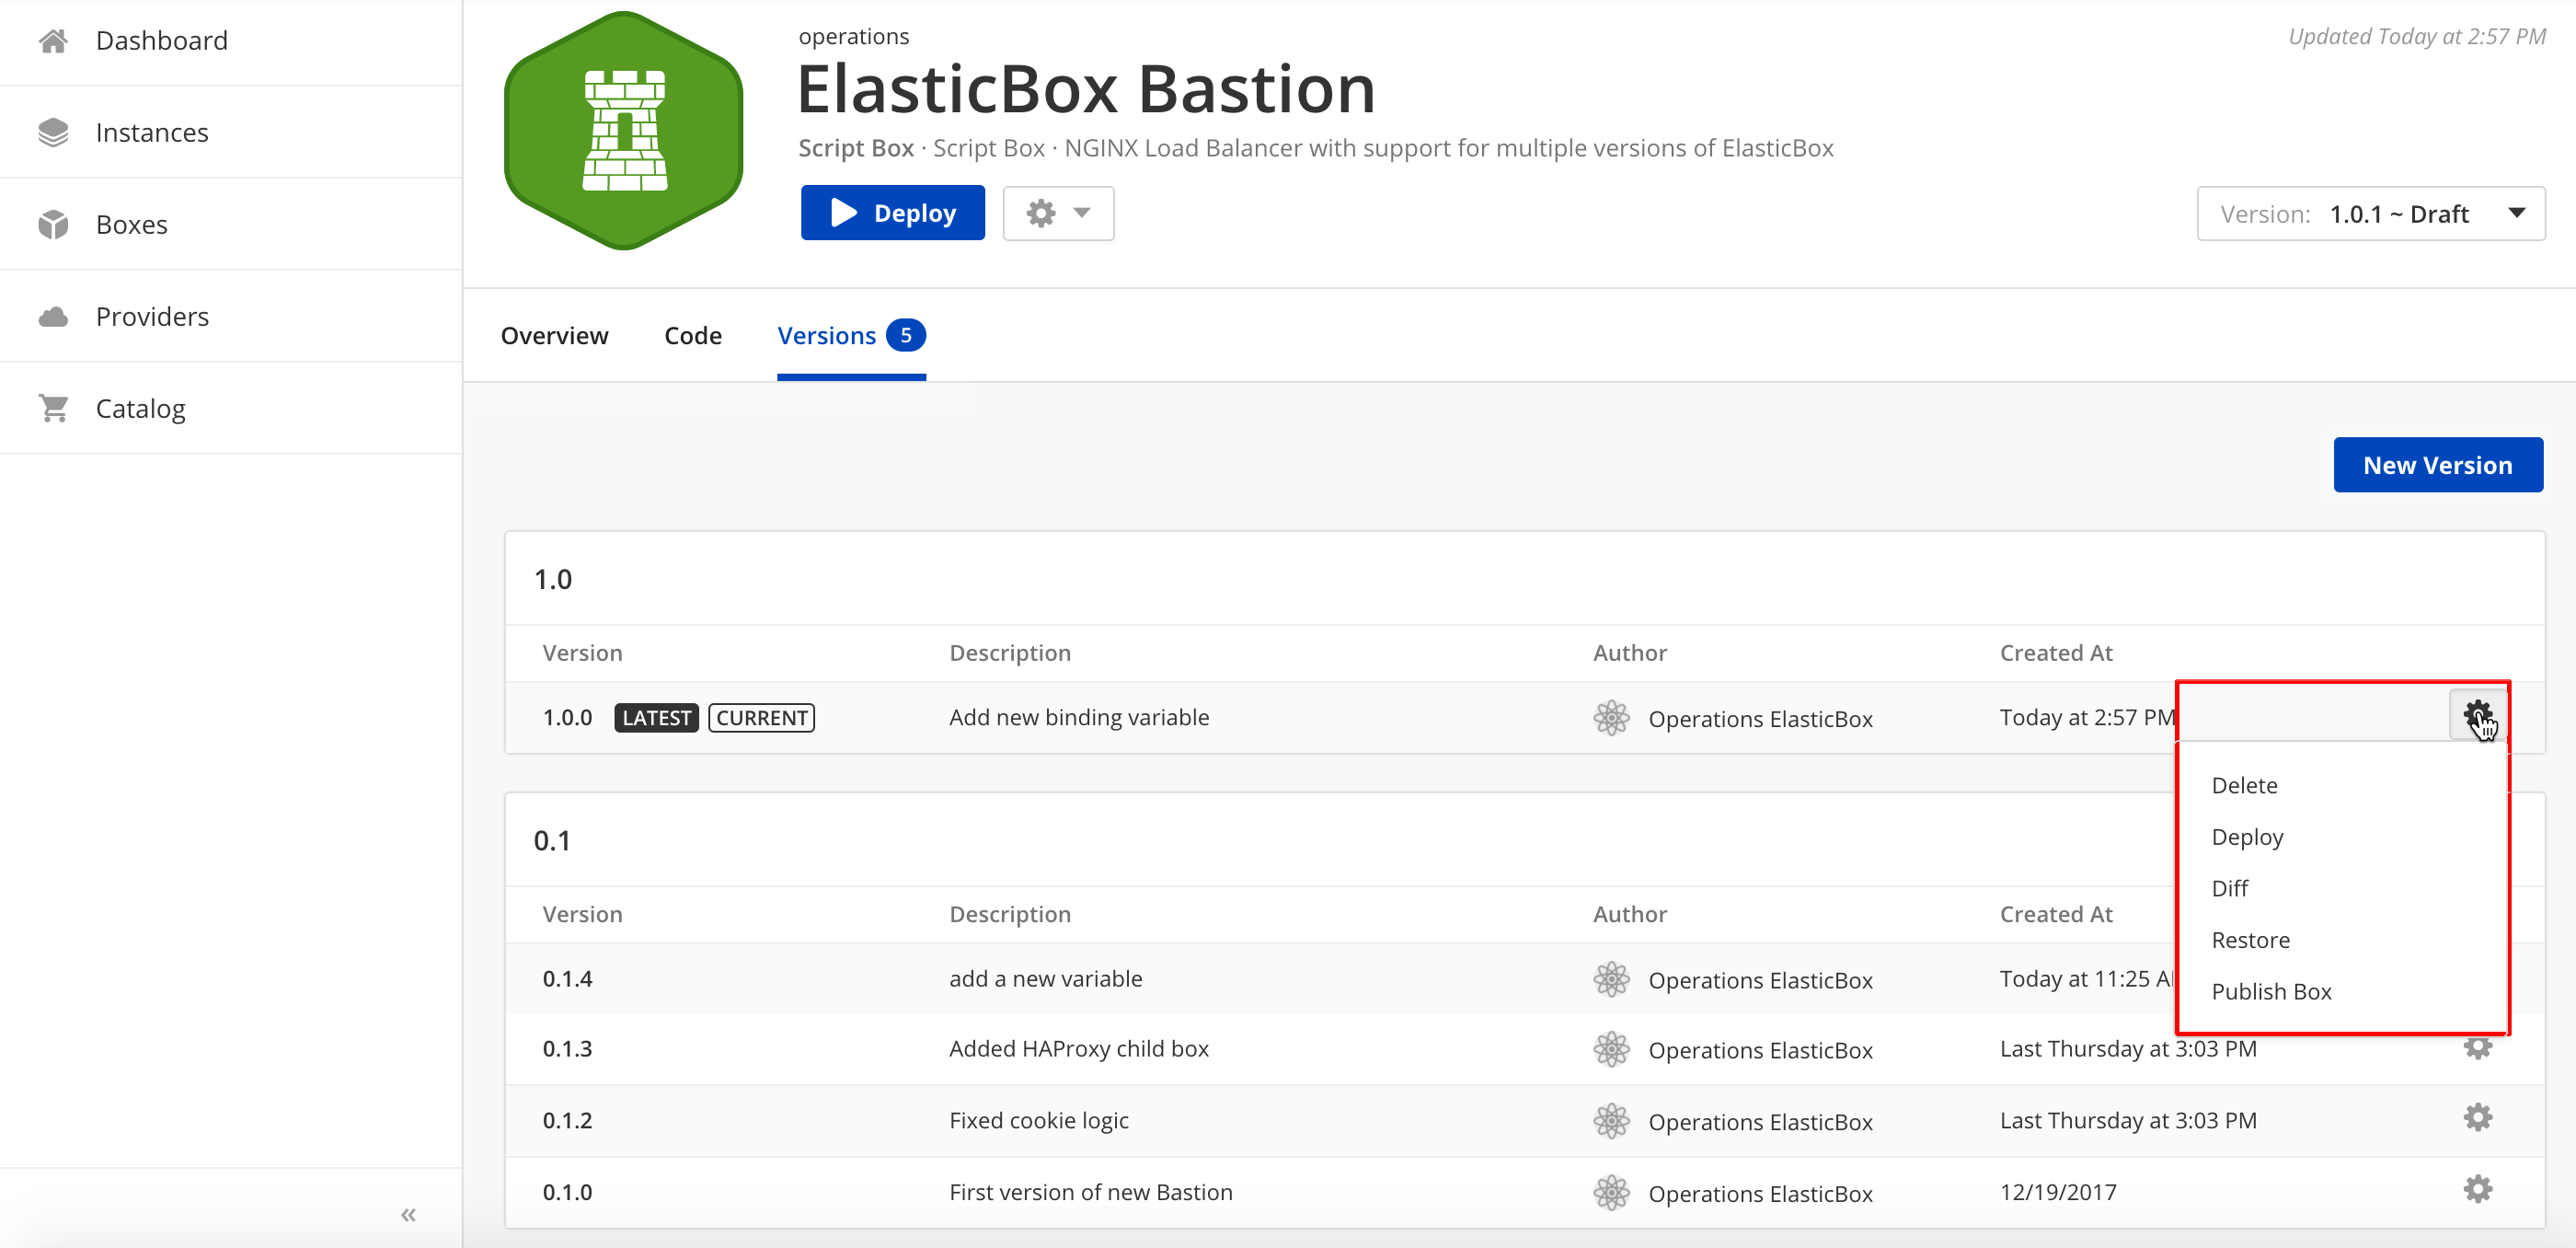The width and height of the screenshot is (2576, 1248).
Task: Click author avatar in the 1.0.0 row
Action: pos(1611,717)
